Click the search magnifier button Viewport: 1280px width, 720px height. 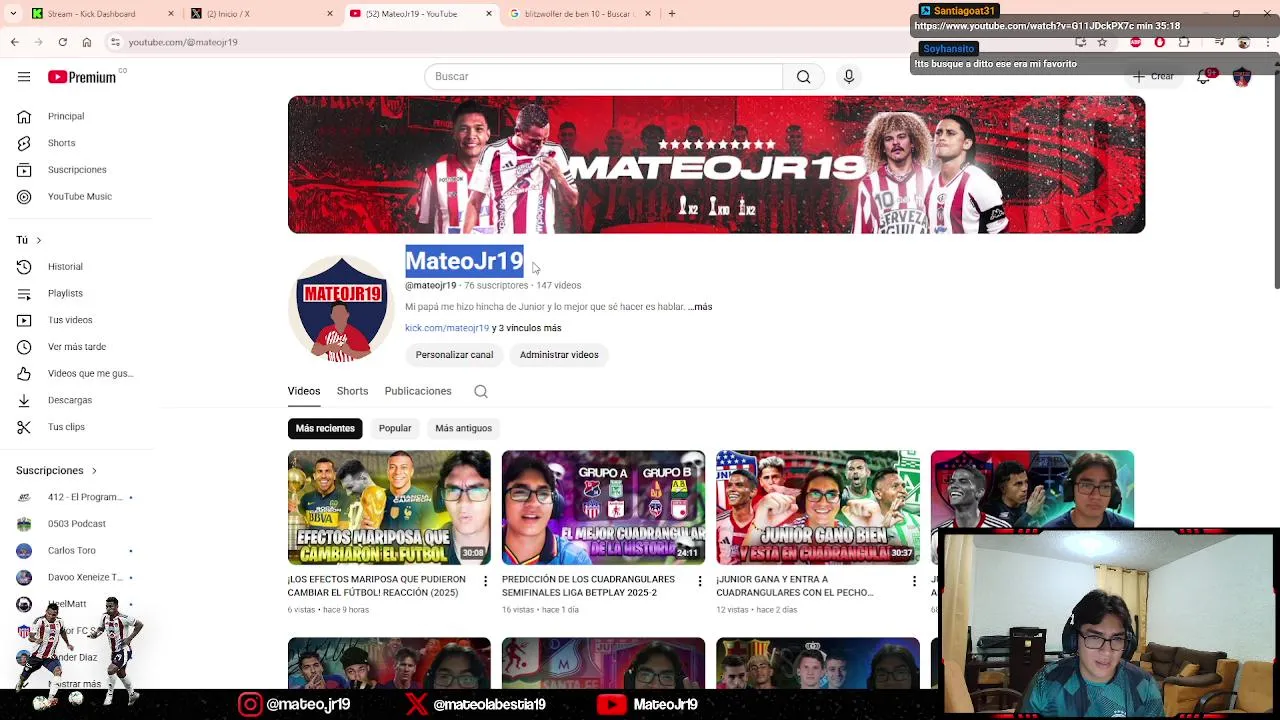804,77
